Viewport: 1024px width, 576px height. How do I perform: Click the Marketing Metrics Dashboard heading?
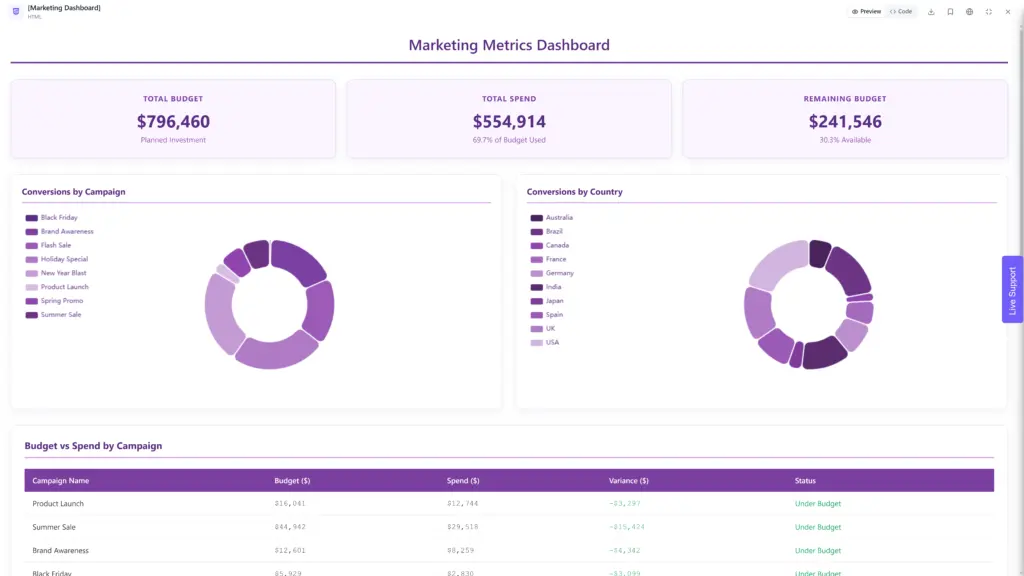509,45
